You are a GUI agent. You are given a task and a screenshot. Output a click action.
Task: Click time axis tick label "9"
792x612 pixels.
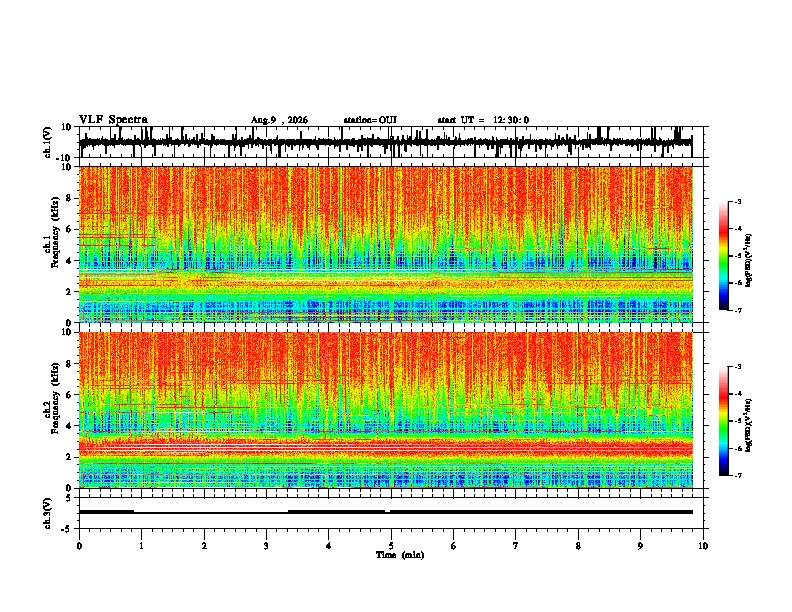[x=640, y=546]
